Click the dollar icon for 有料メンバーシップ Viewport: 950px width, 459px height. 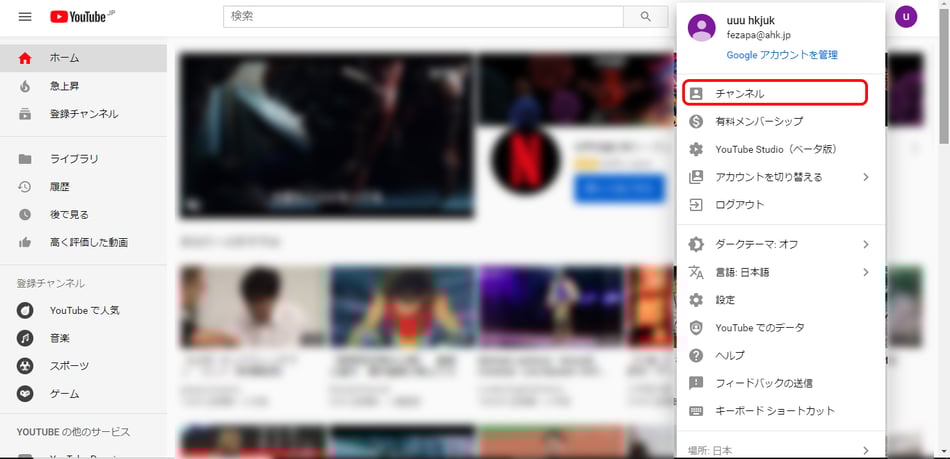[696, 121]
